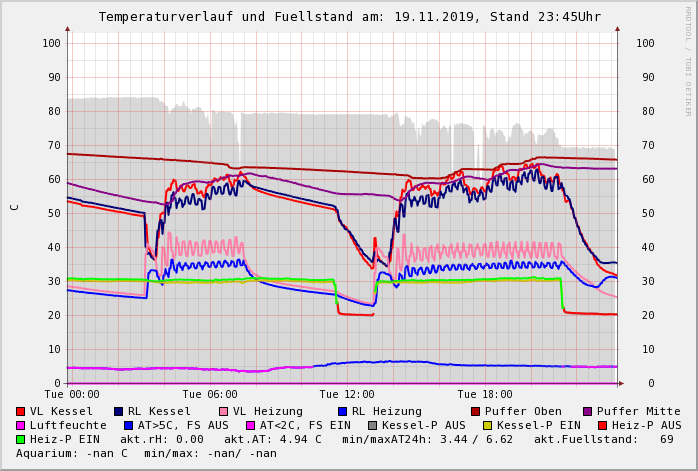Select the purple Puffer Mitte legend swatch
The image size is (698, 471).
(x=588, y=411)
